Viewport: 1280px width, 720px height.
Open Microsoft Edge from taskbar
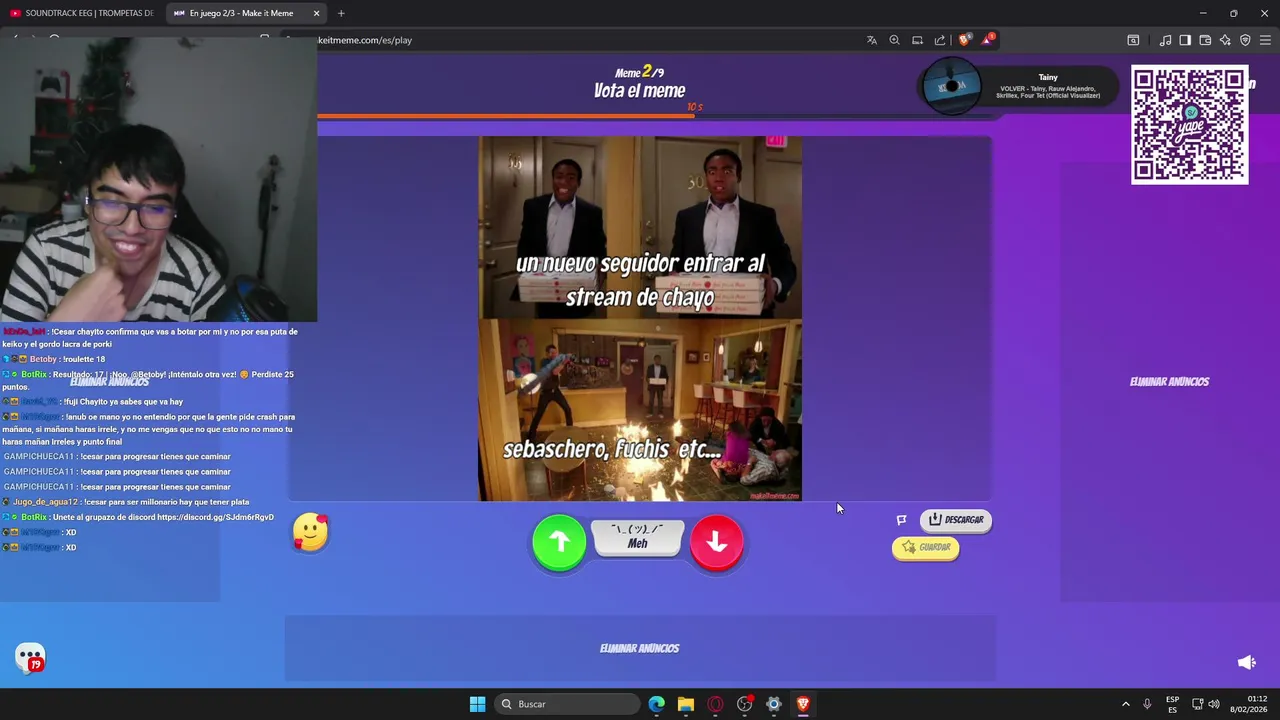pyautogui.click(x=656, y=704)
